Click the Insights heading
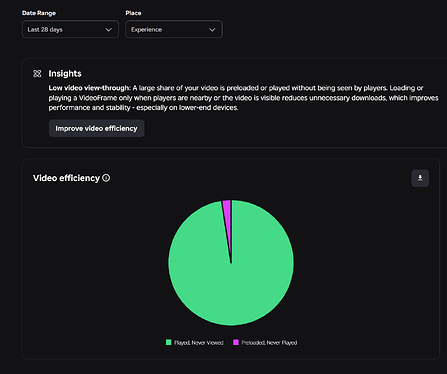This screenshot has height=374, width=447. click(65, 74)
